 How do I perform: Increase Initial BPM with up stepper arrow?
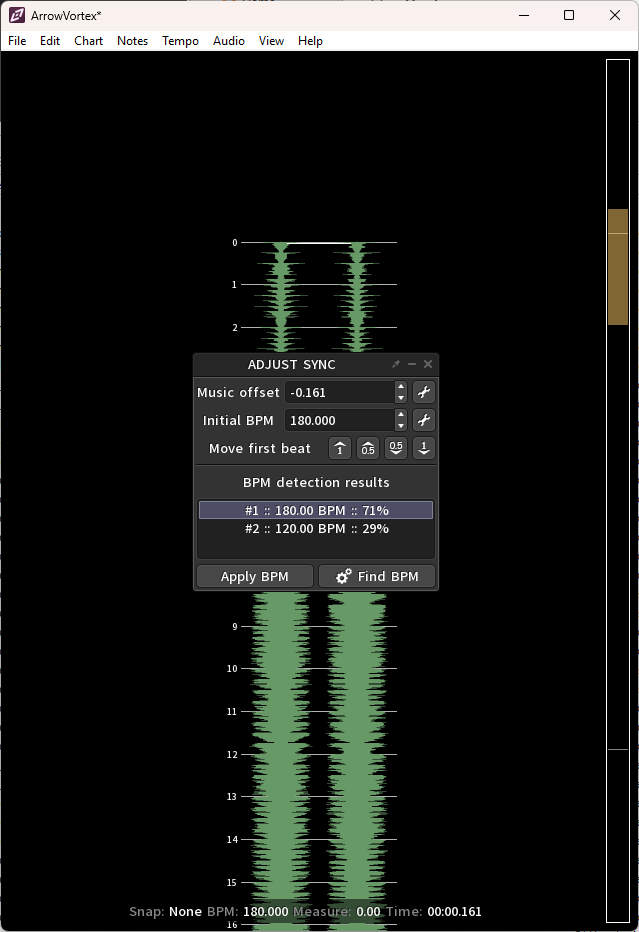click(x=401, y=415)
